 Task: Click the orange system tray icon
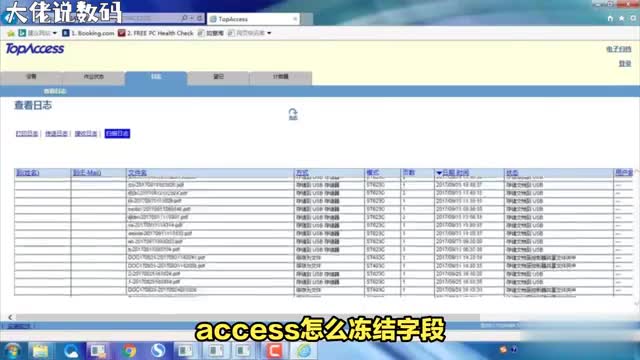[503, 349]
